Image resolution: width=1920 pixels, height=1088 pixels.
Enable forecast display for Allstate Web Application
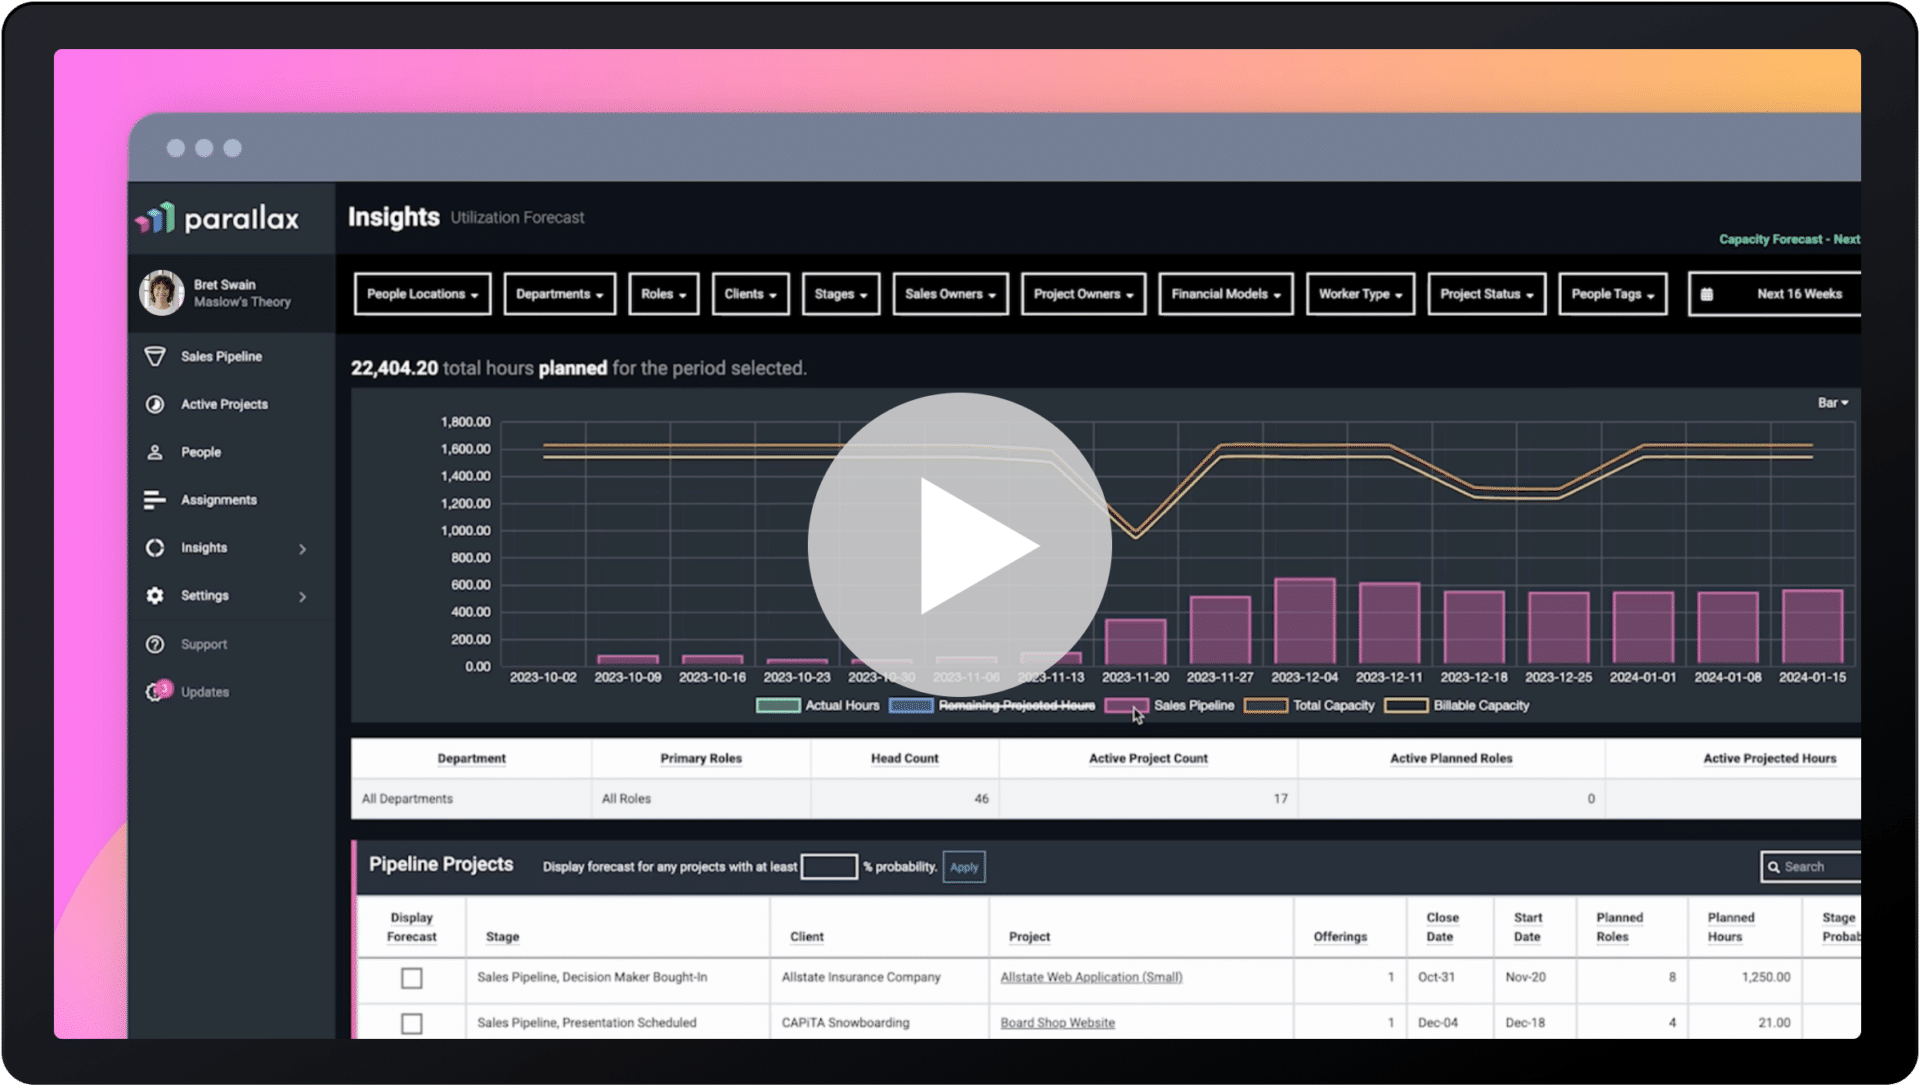[411, 978]
